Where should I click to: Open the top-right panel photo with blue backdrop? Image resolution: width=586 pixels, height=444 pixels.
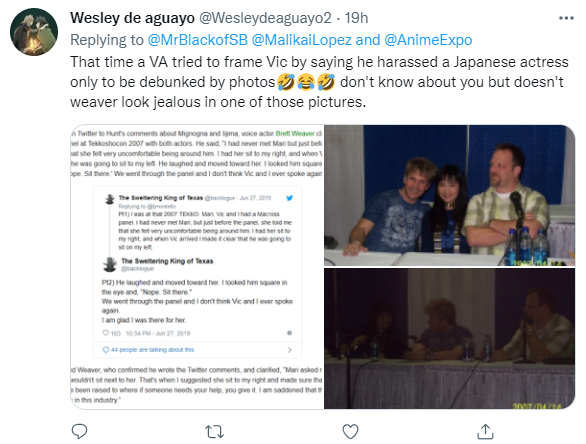[x=450, y=195]
